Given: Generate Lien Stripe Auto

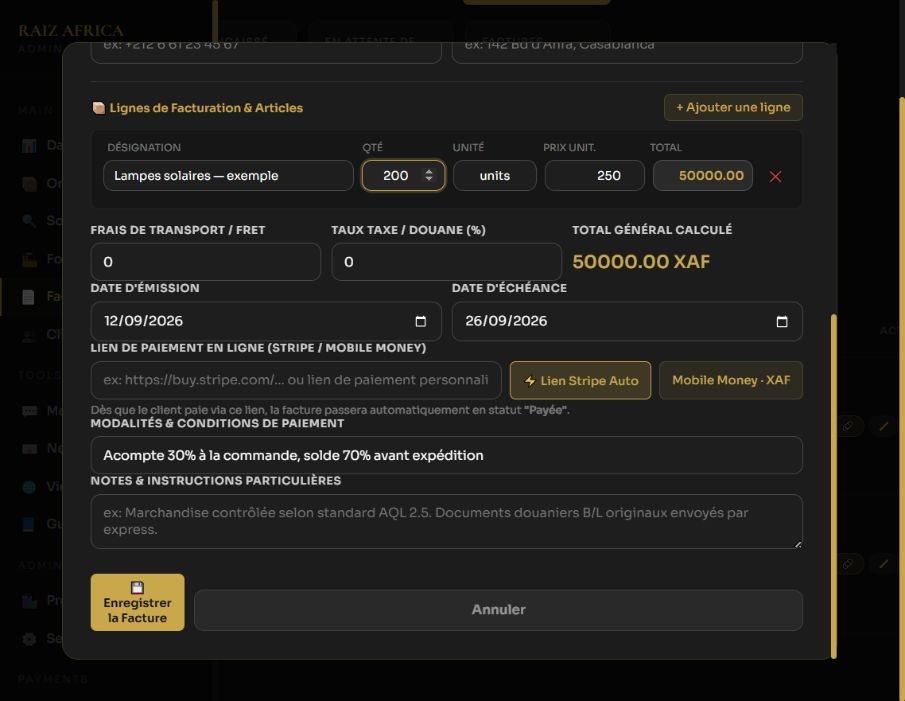Looking at the screenshot, I should click(580, 380).
